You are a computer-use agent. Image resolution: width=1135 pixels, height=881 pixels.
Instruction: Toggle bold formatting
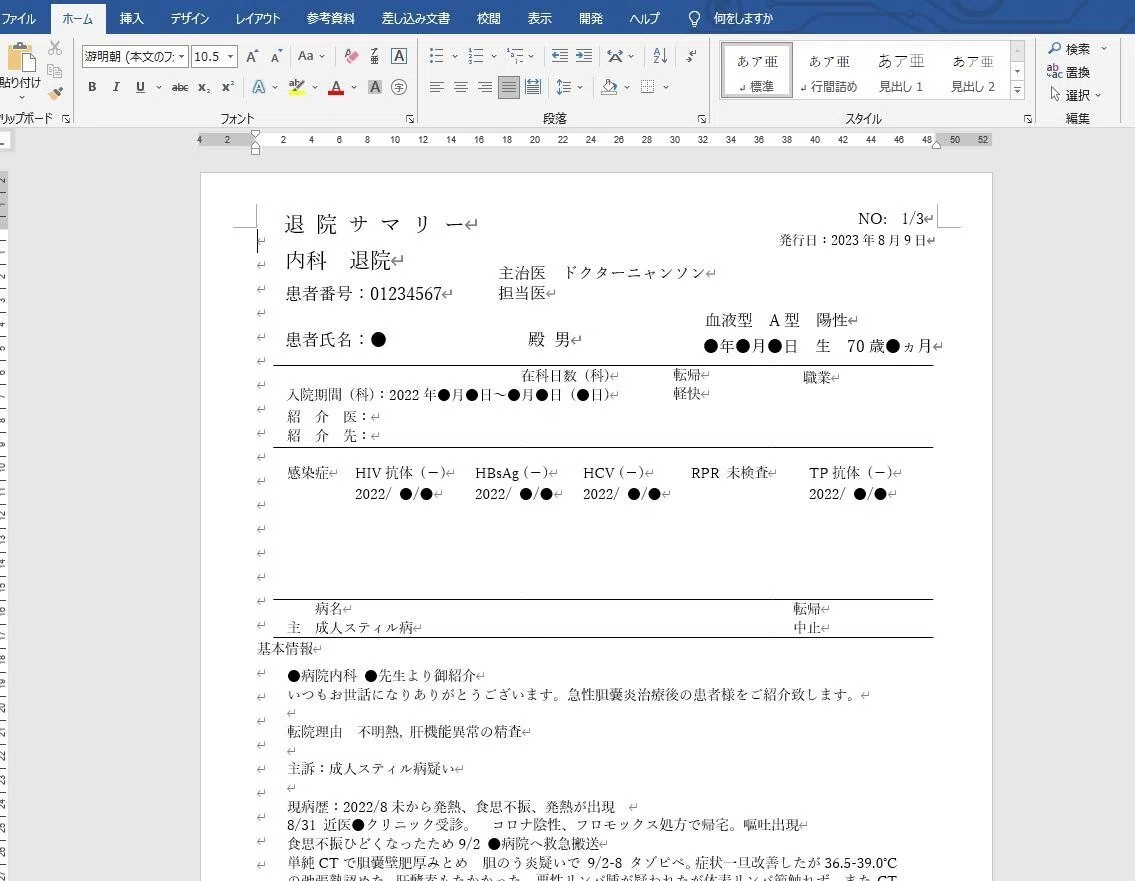[x=92, y=88]
